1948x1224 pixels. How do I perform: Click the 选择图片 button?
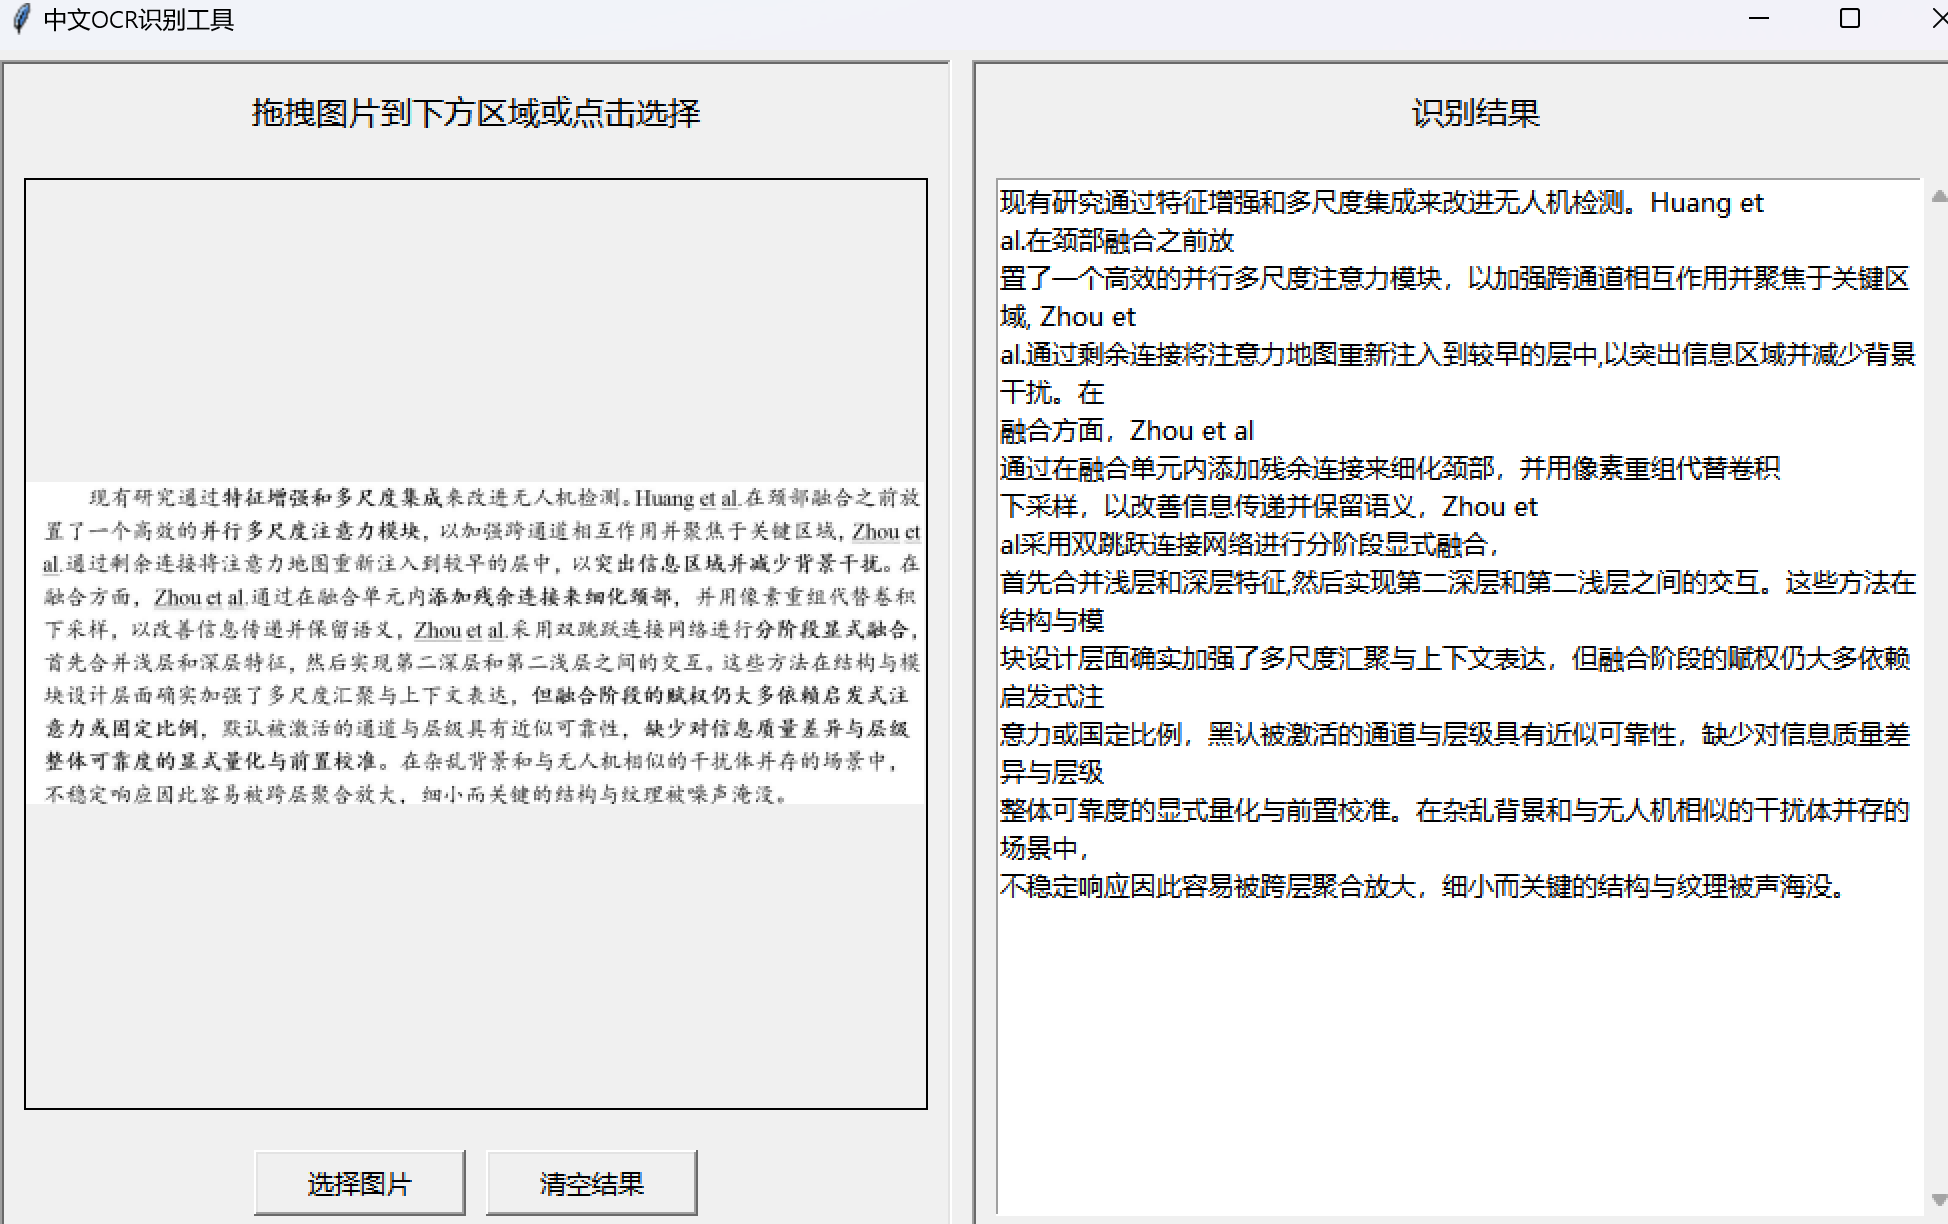click(359, 1183)
